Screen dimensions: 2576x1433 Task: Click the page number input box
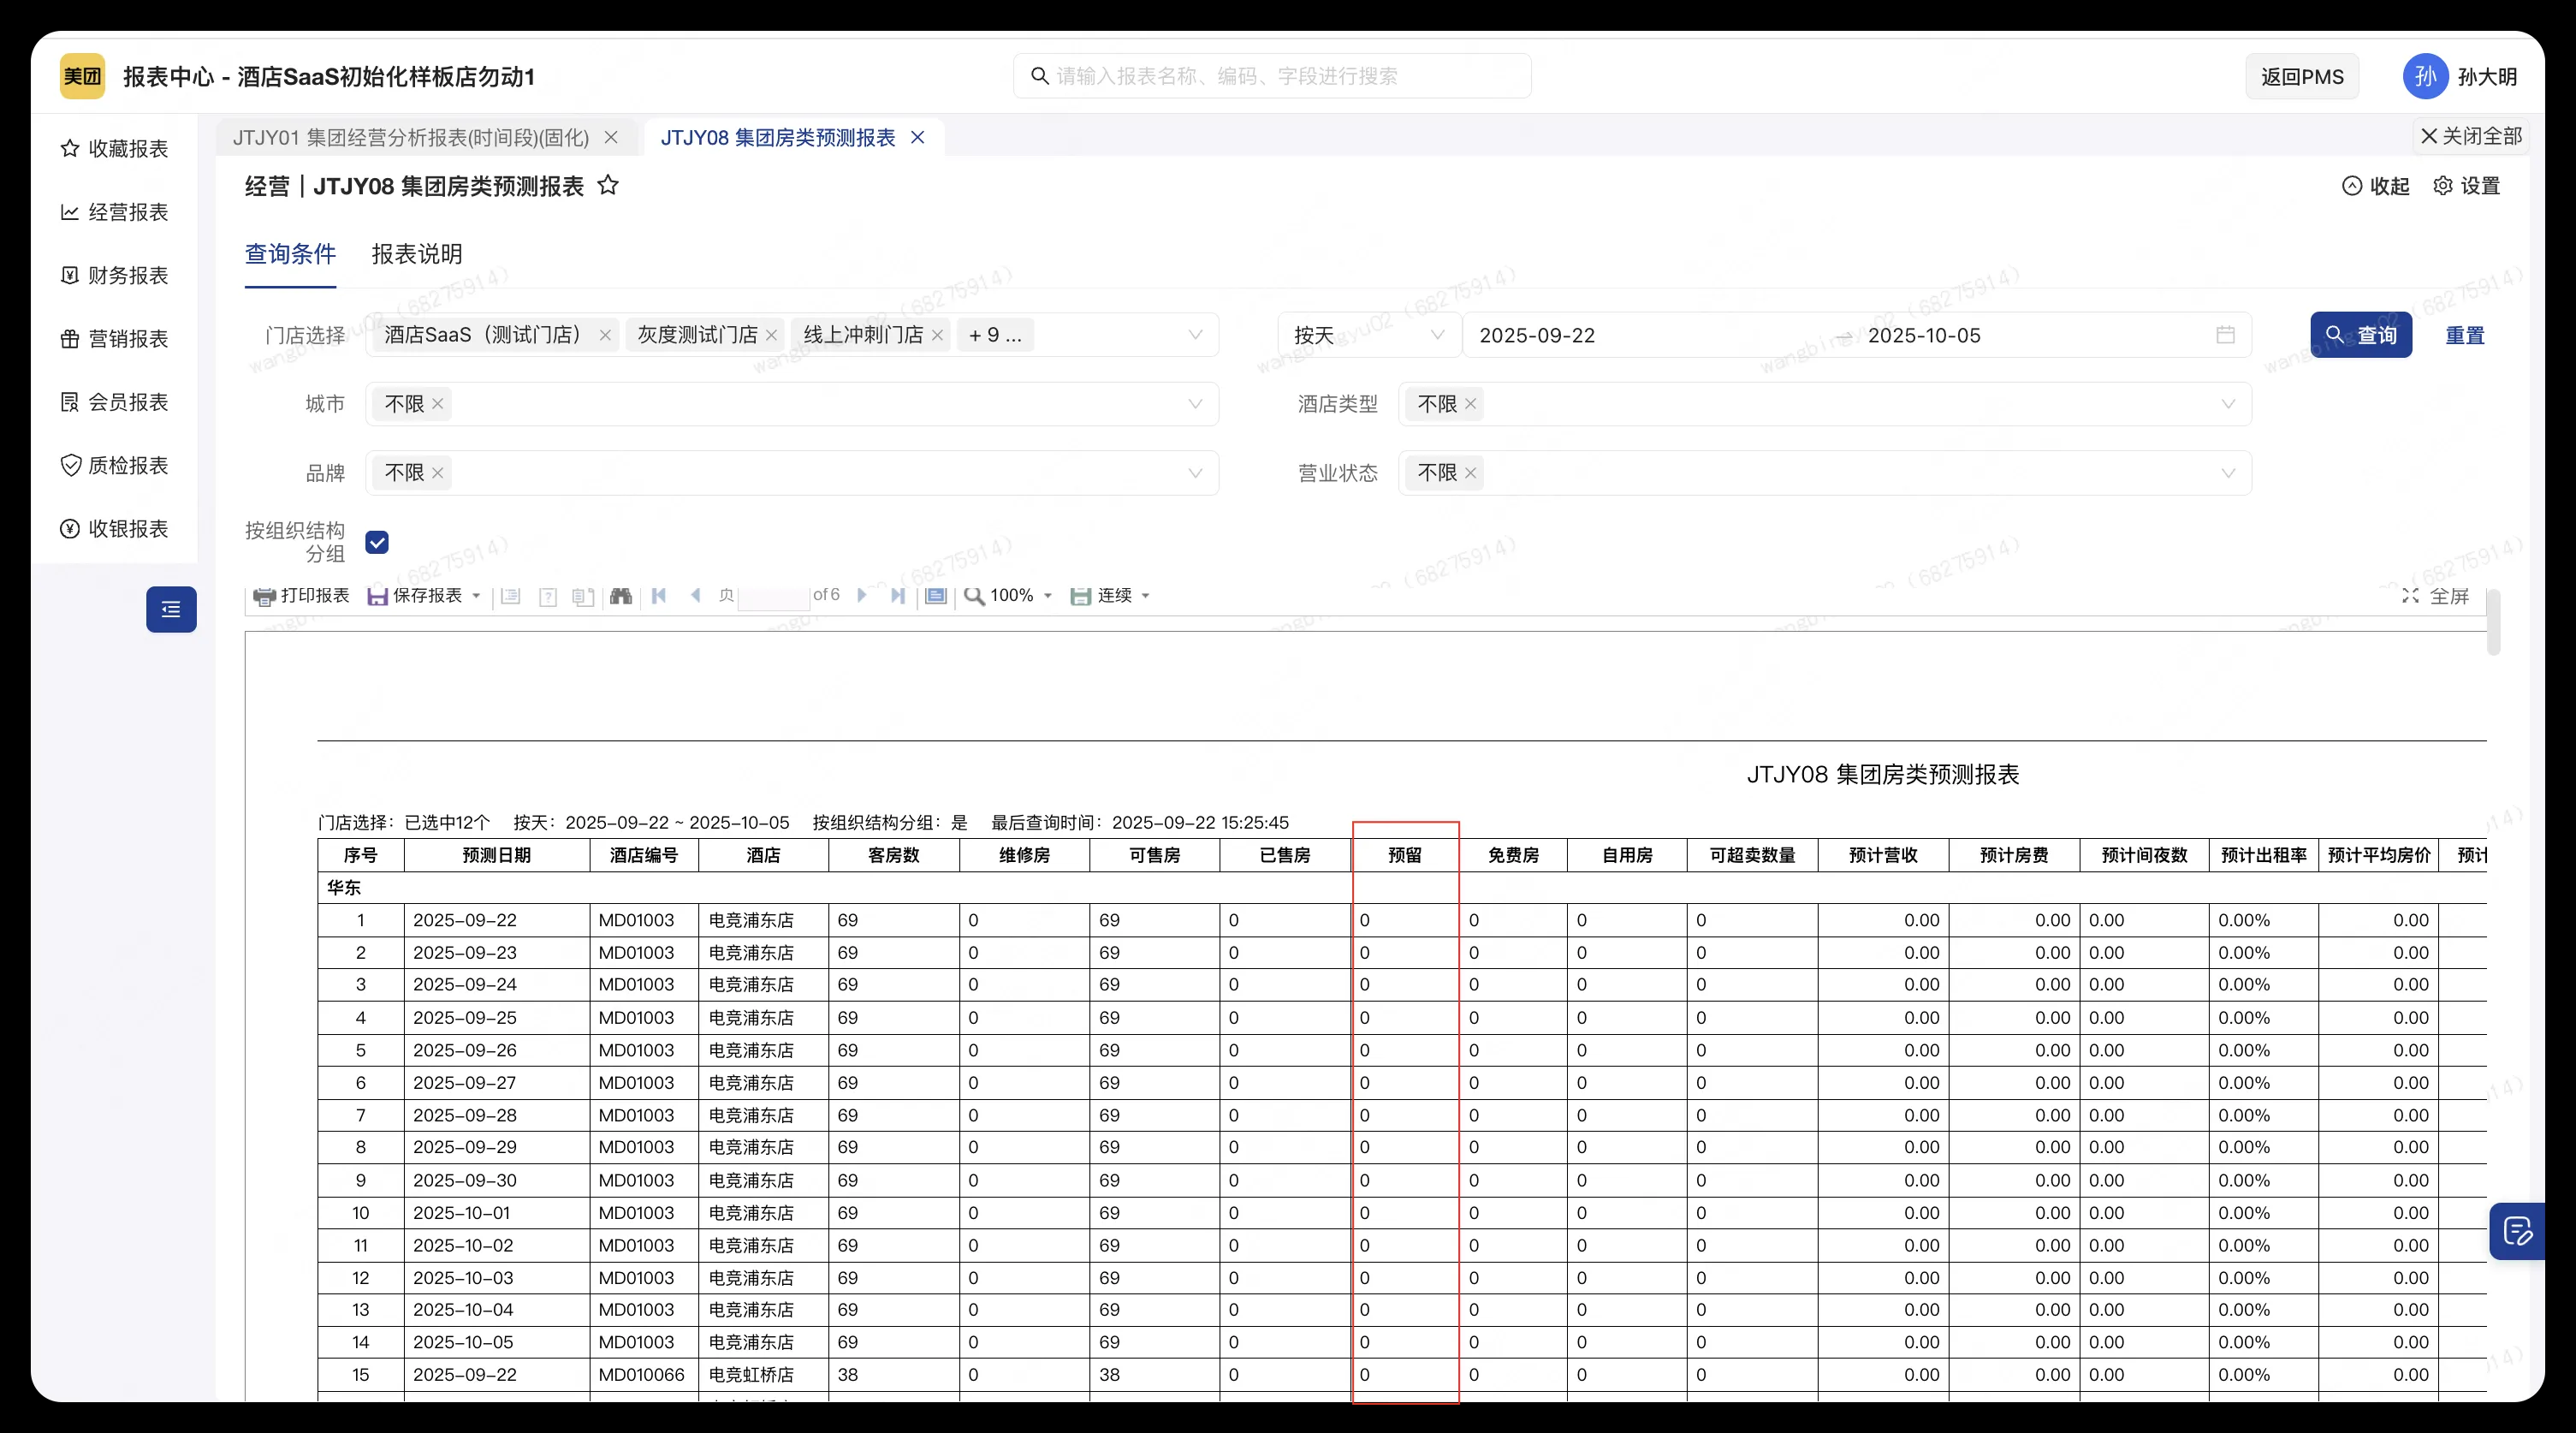[x=774, y=597]
